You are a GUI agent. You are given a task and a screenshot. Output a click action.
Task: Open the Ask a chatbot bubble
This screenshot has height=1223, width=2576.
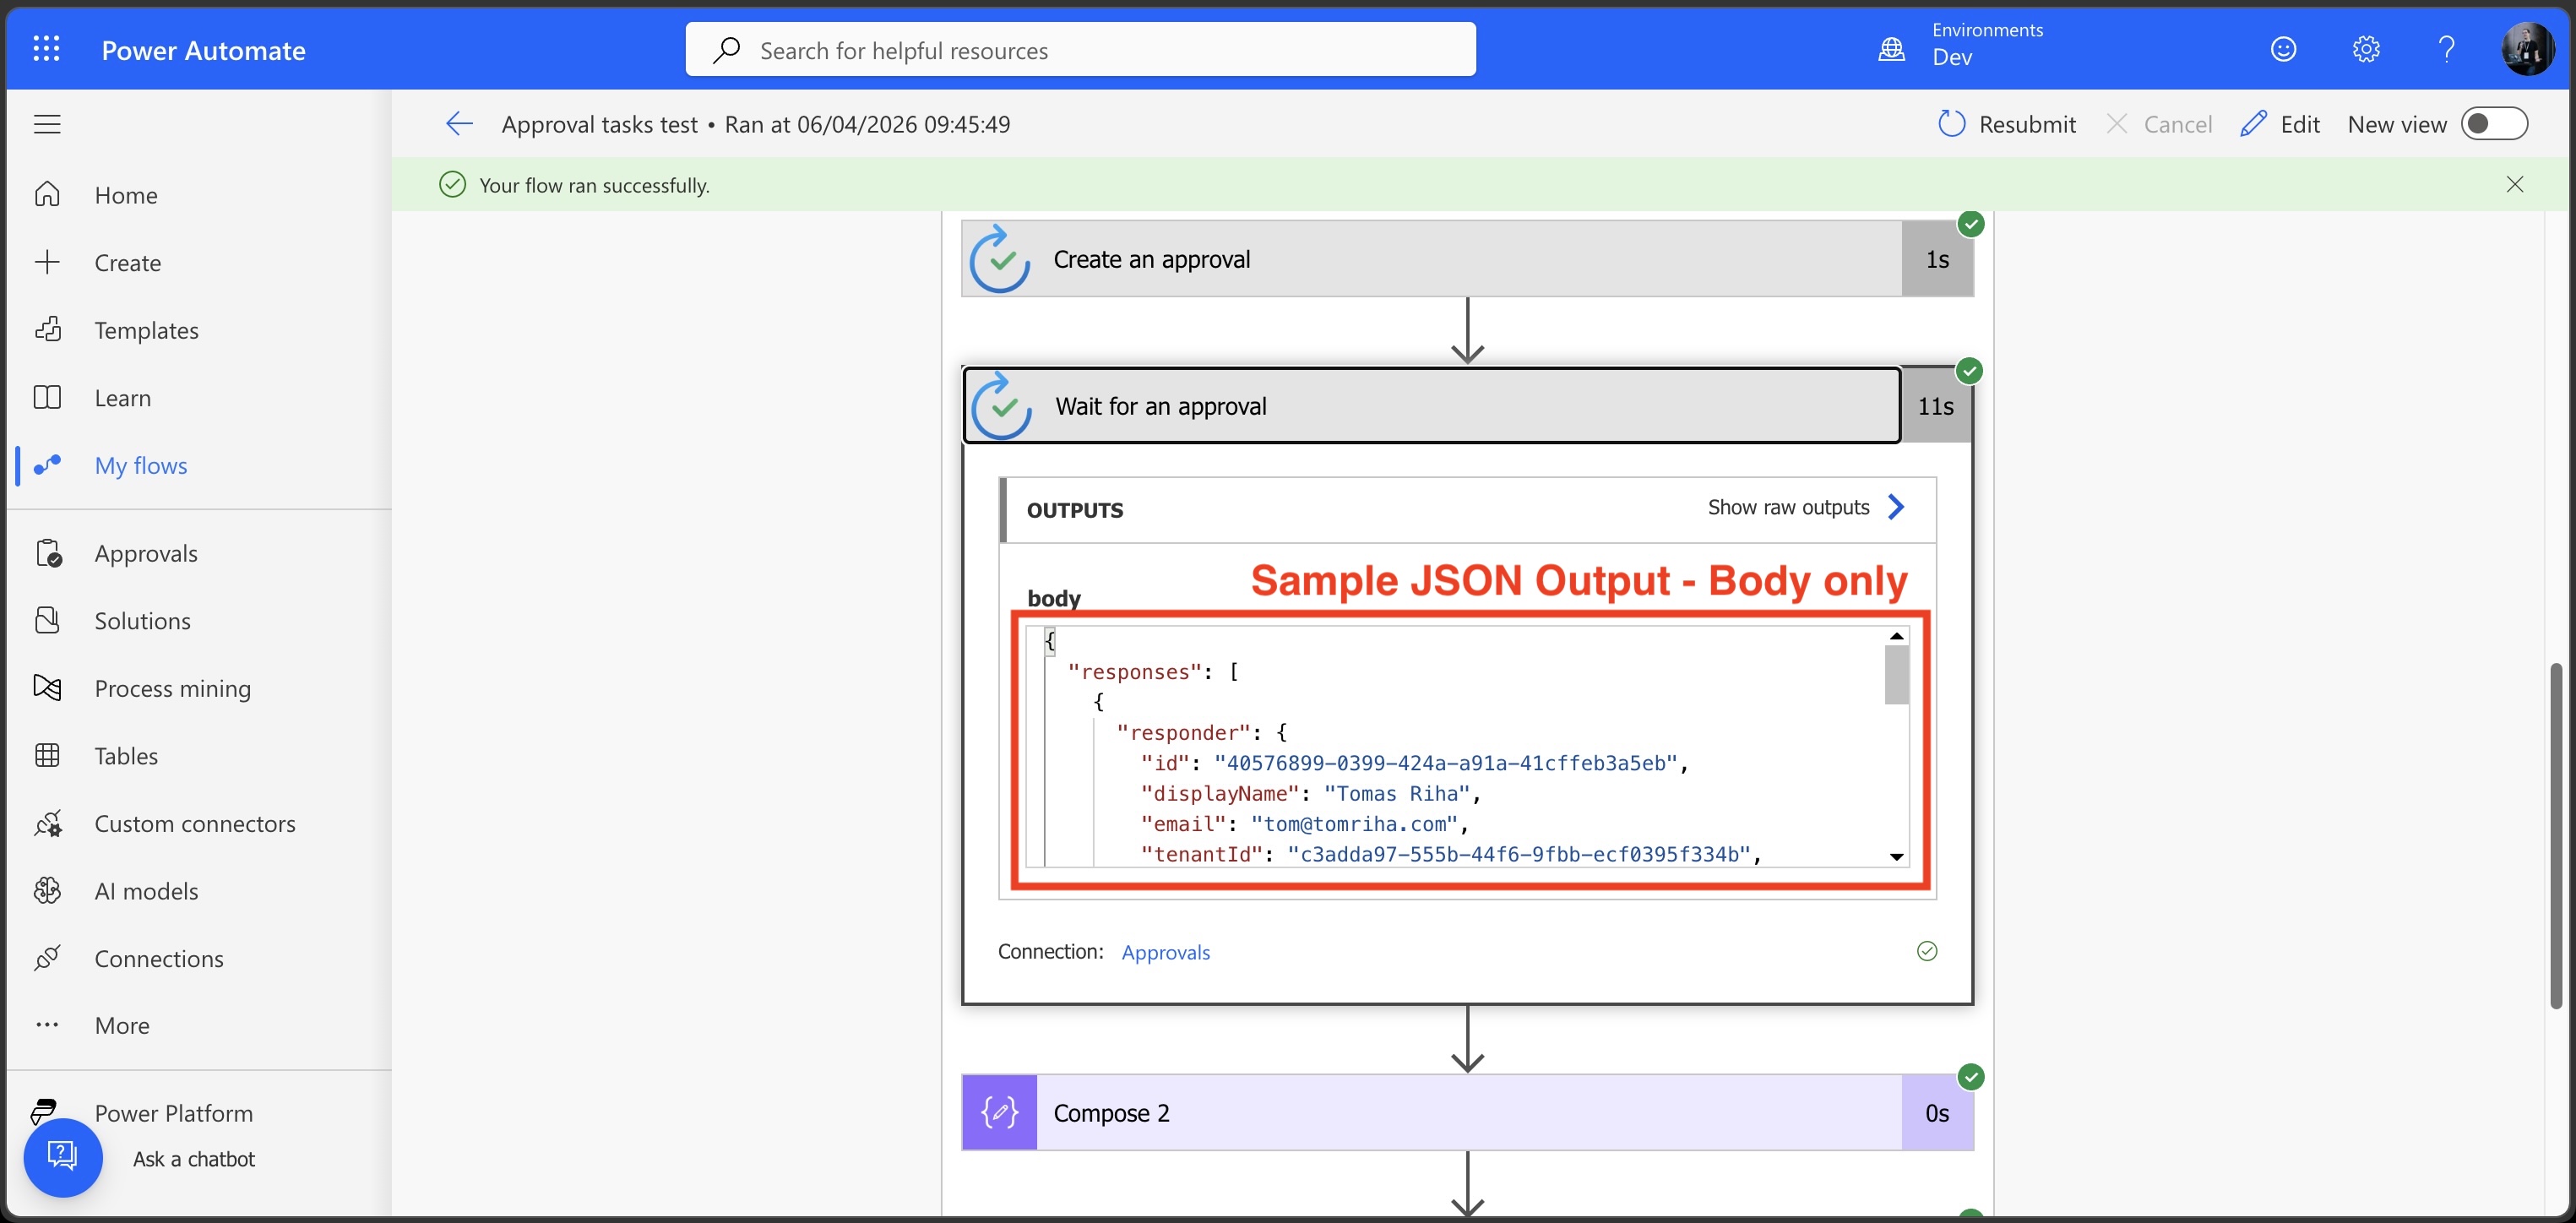62,1156
